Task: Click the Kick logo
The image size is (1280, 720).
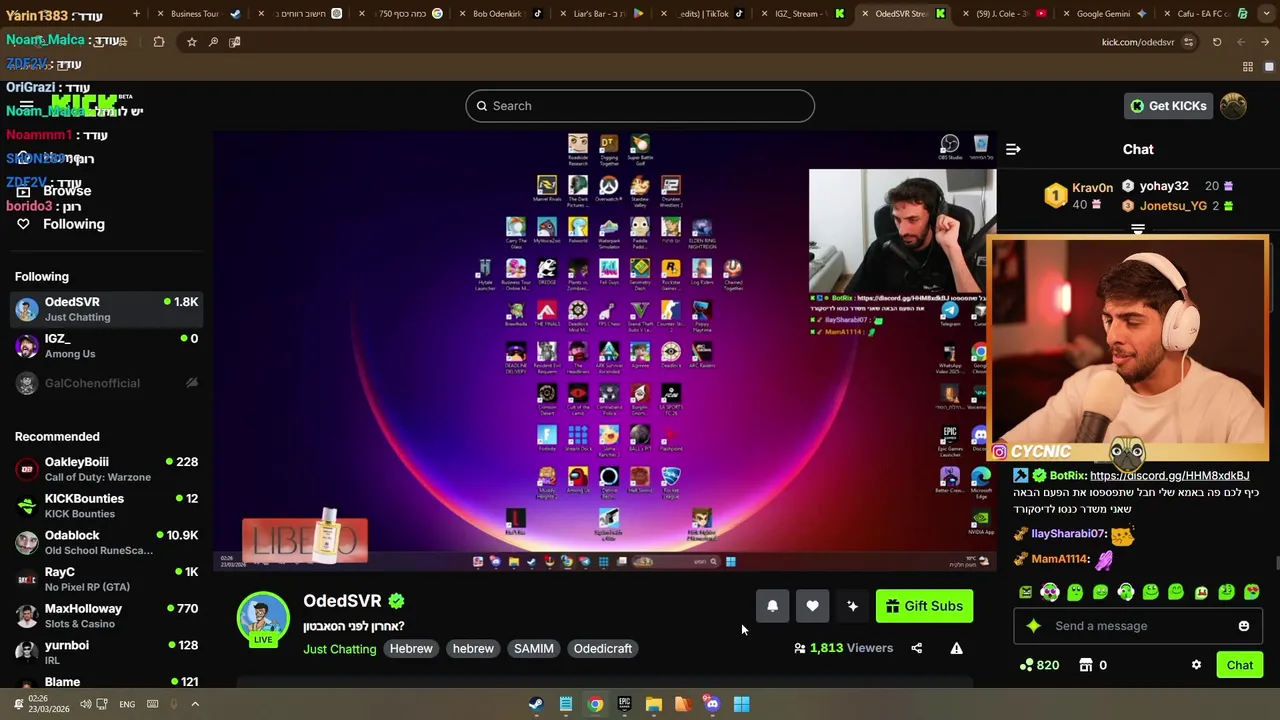Action: [x=85, y=104]
